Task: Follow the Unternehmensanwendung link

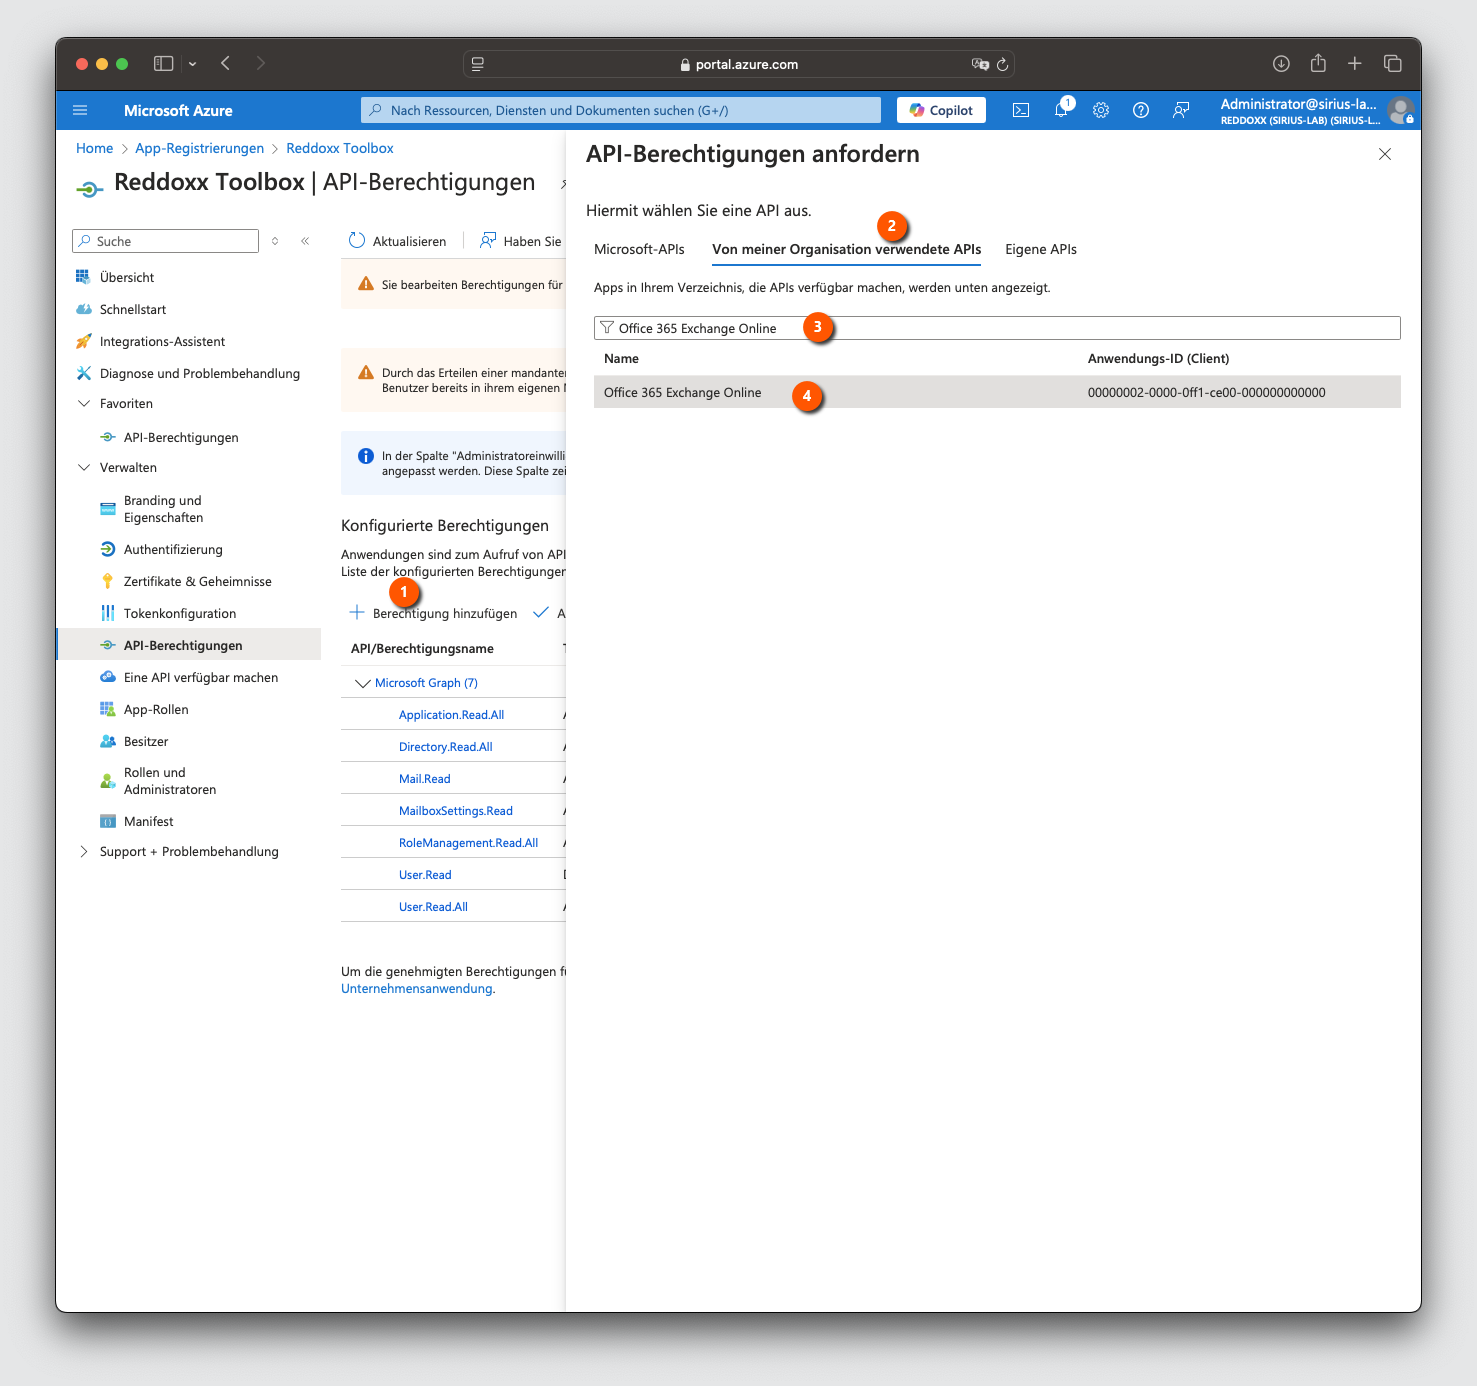Action: pos(417,989)
